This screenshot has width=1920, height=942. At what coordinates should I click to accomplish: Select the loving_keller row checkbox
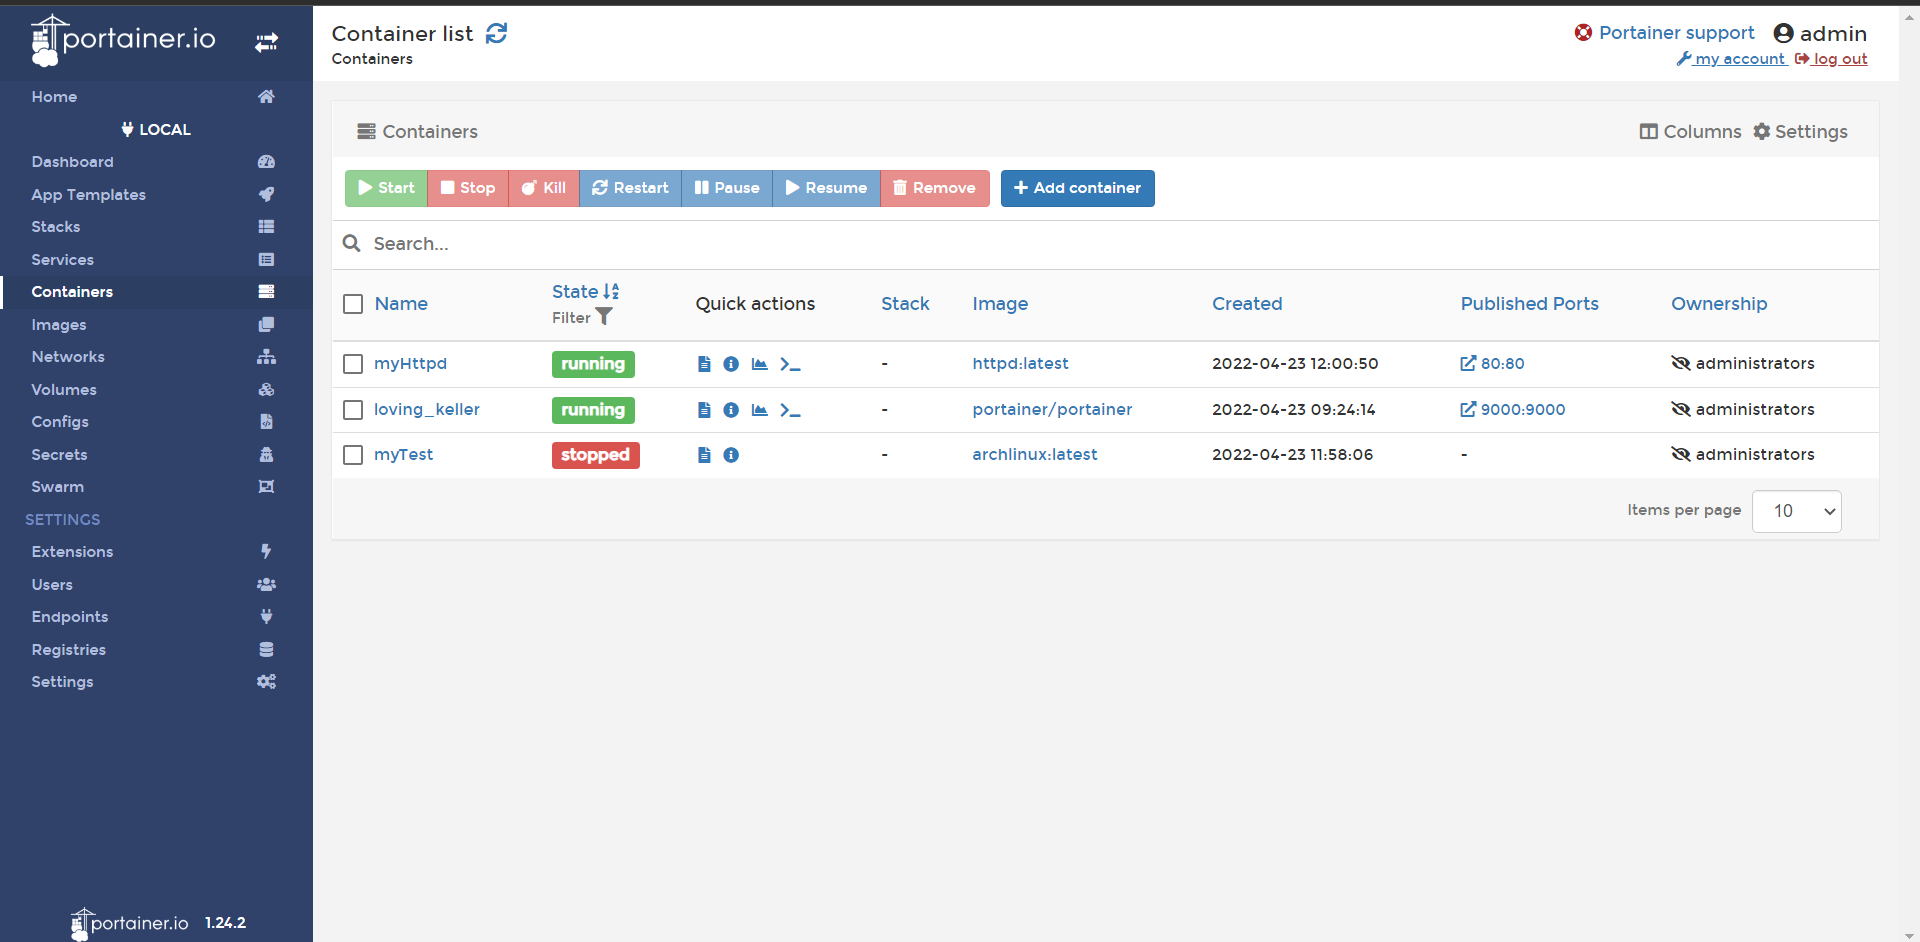click(x=353, y=410)
